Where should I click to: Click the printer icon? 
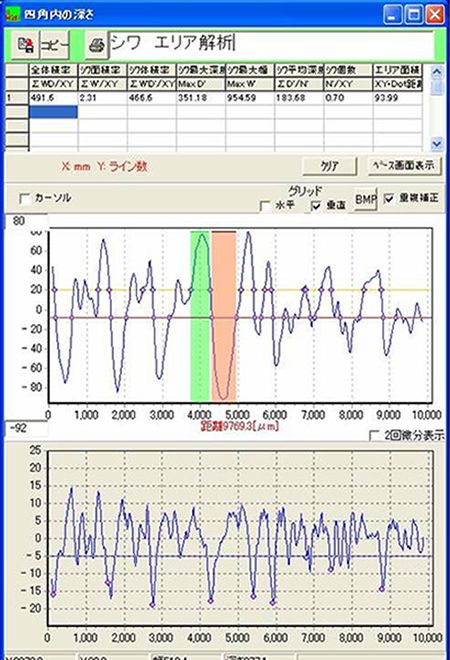97,45
